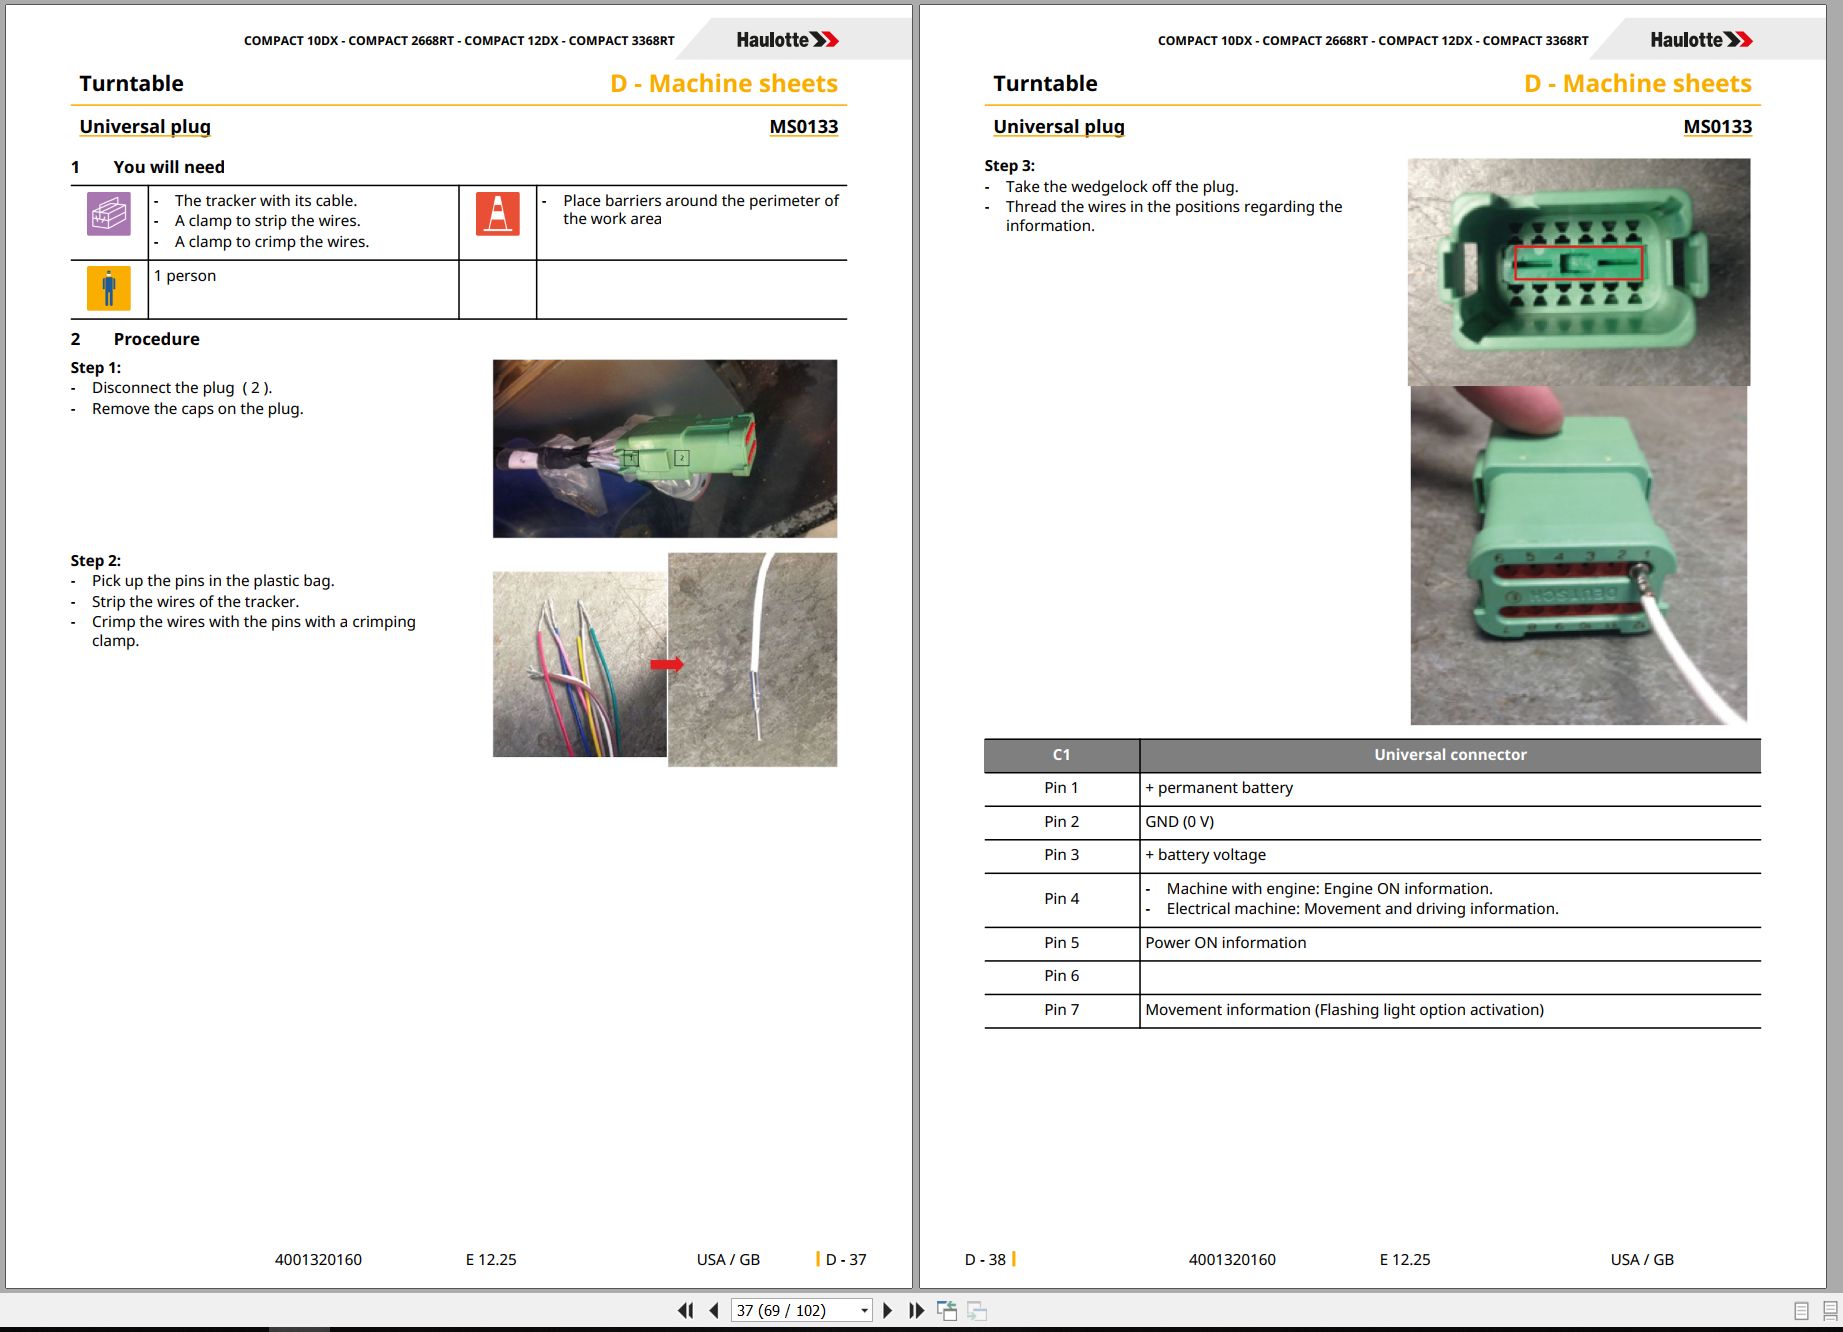Click the previous view navigation icon
Screen dimensions: 1843x1332
pyautogui.click(x=946, y=1310)
